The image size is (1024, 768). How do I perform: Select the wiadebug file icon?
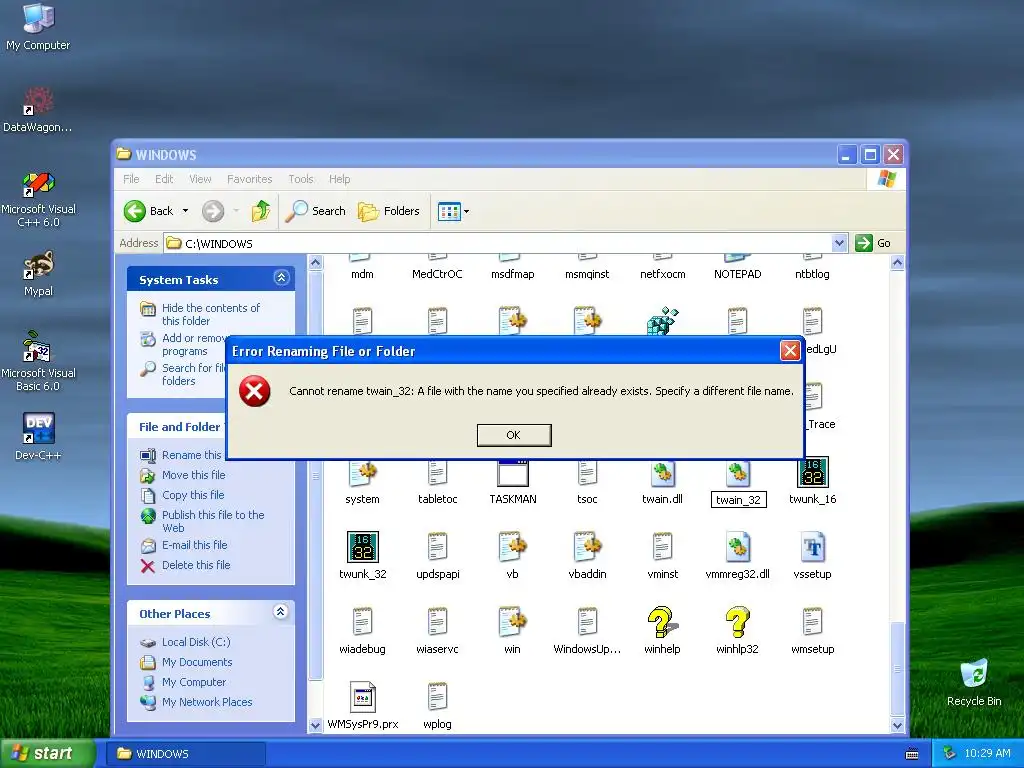[x=362, y=631]
